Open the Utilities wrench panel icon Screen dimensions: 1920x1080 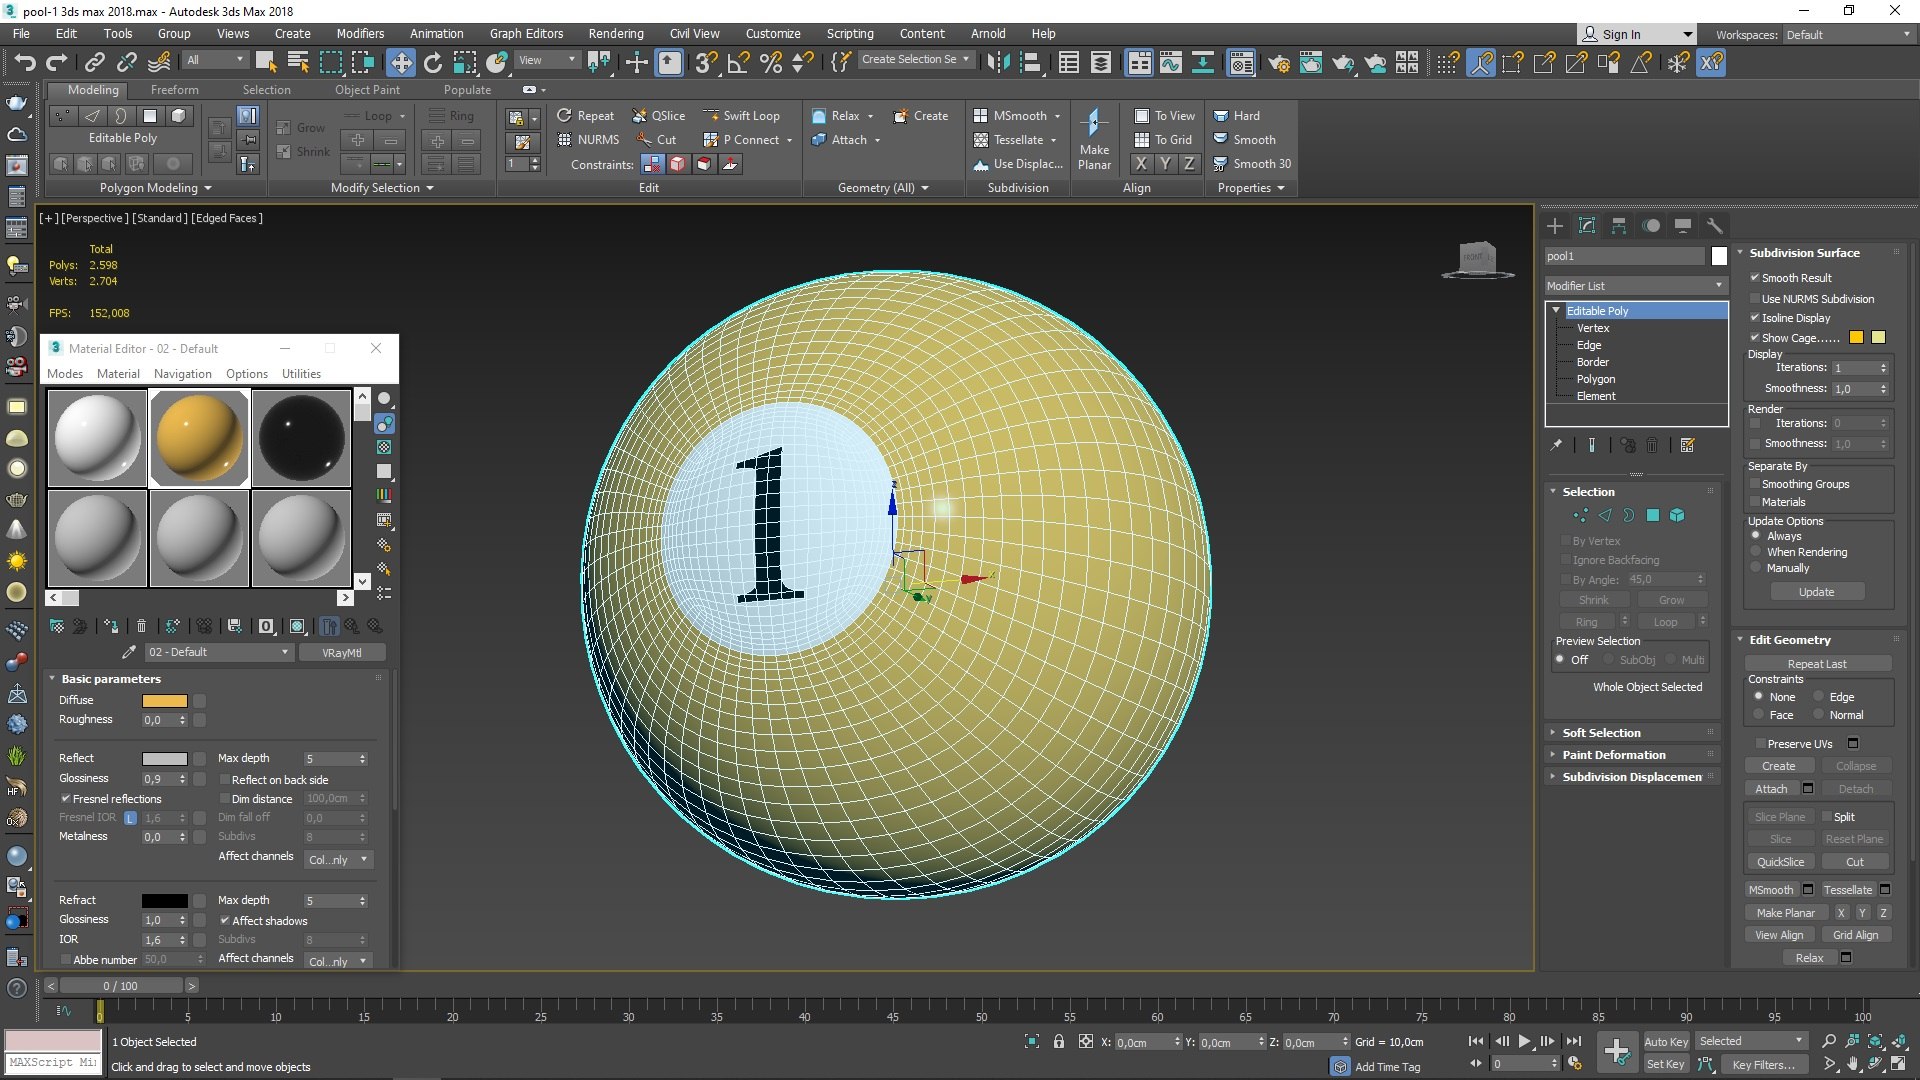[1714, 226]
